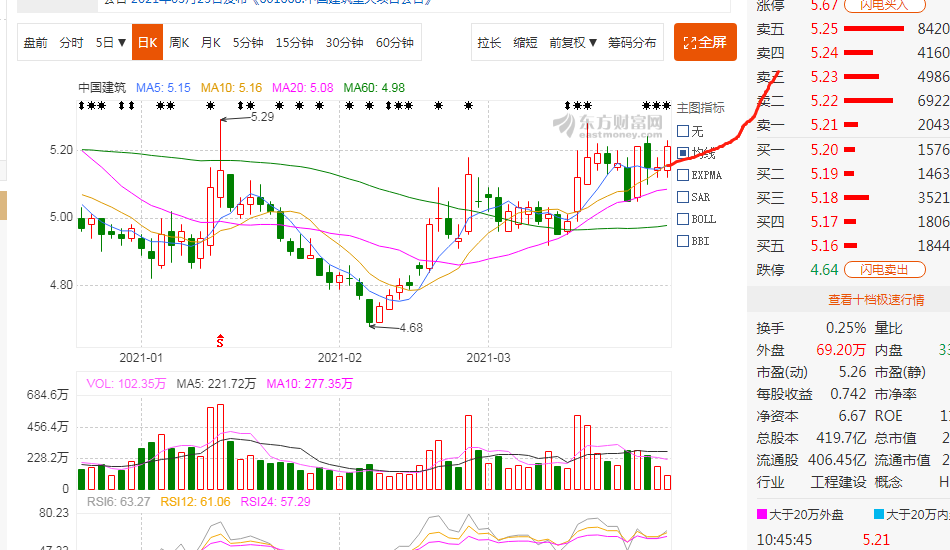This screenshot has height=550, width=950.
Task: Click 市盈(动) 5.26 value
Action: [852, 372]
